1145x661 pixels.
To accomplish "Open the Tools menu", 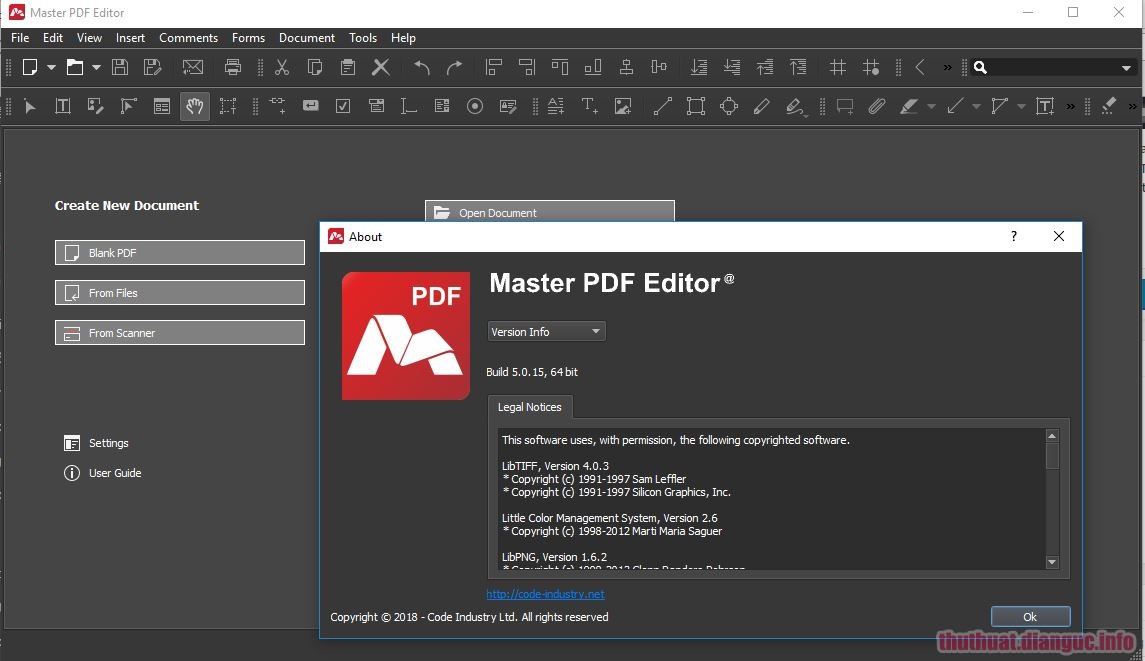I will click(363, 38).
